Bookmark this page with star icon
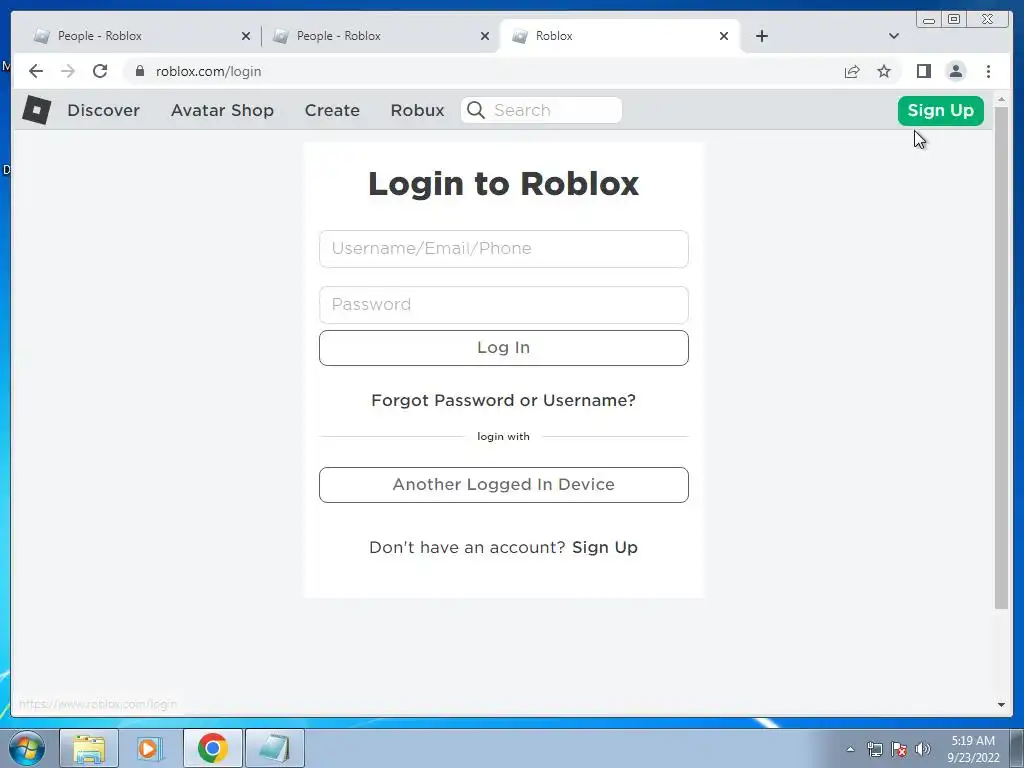 coord(884,71)
